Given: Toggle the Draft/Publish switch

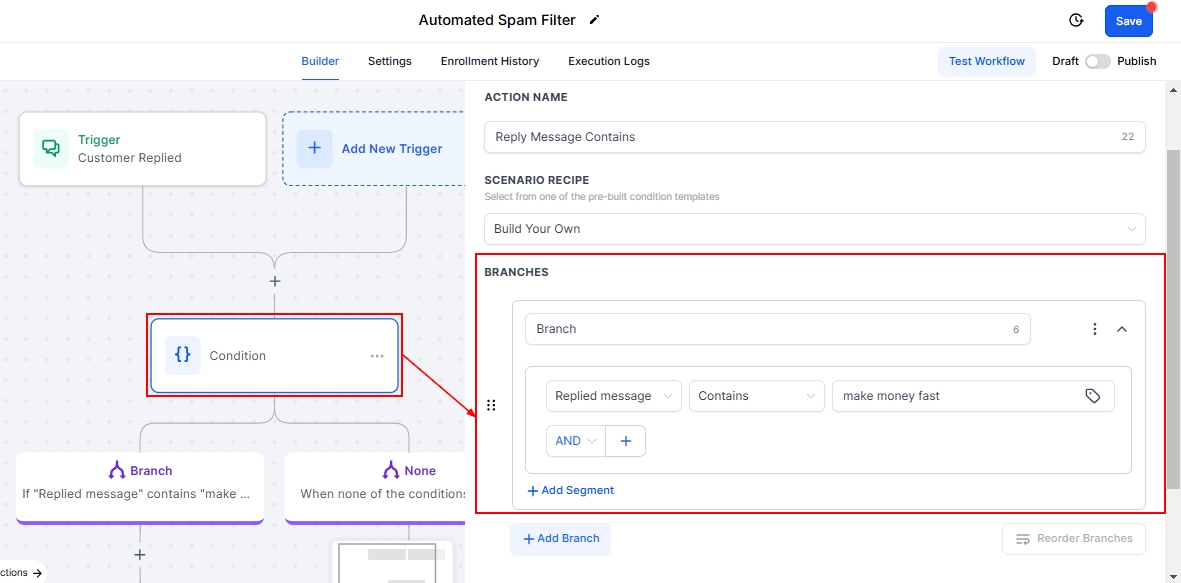Looking at the screenshot, I should (1097, 61).
